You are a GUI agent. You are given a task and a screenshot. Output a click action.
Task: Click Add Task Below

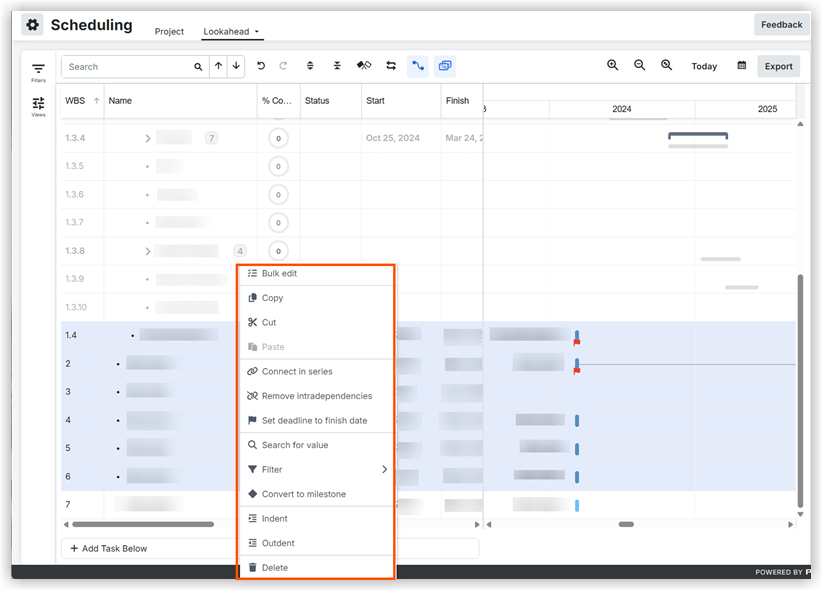click(x=109, y=548)
